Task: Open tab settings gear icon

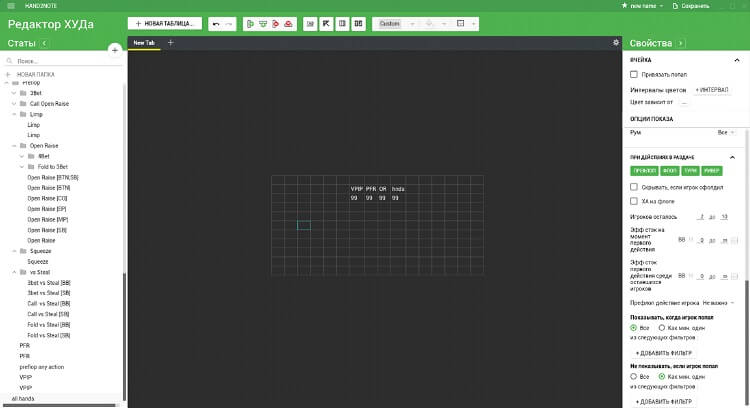Action: pyautogui.click(x=616, y=43)
